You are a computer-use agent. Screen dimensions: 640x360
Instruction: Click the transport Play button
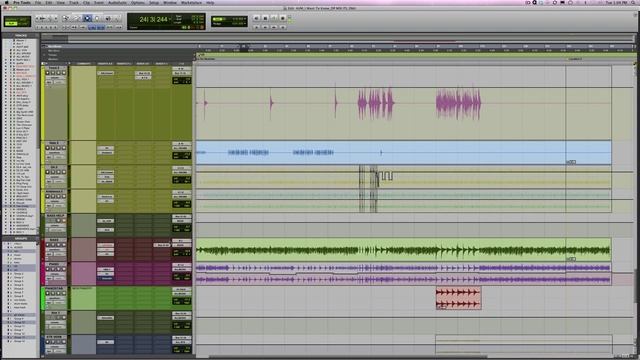click(x=274, y=18)
